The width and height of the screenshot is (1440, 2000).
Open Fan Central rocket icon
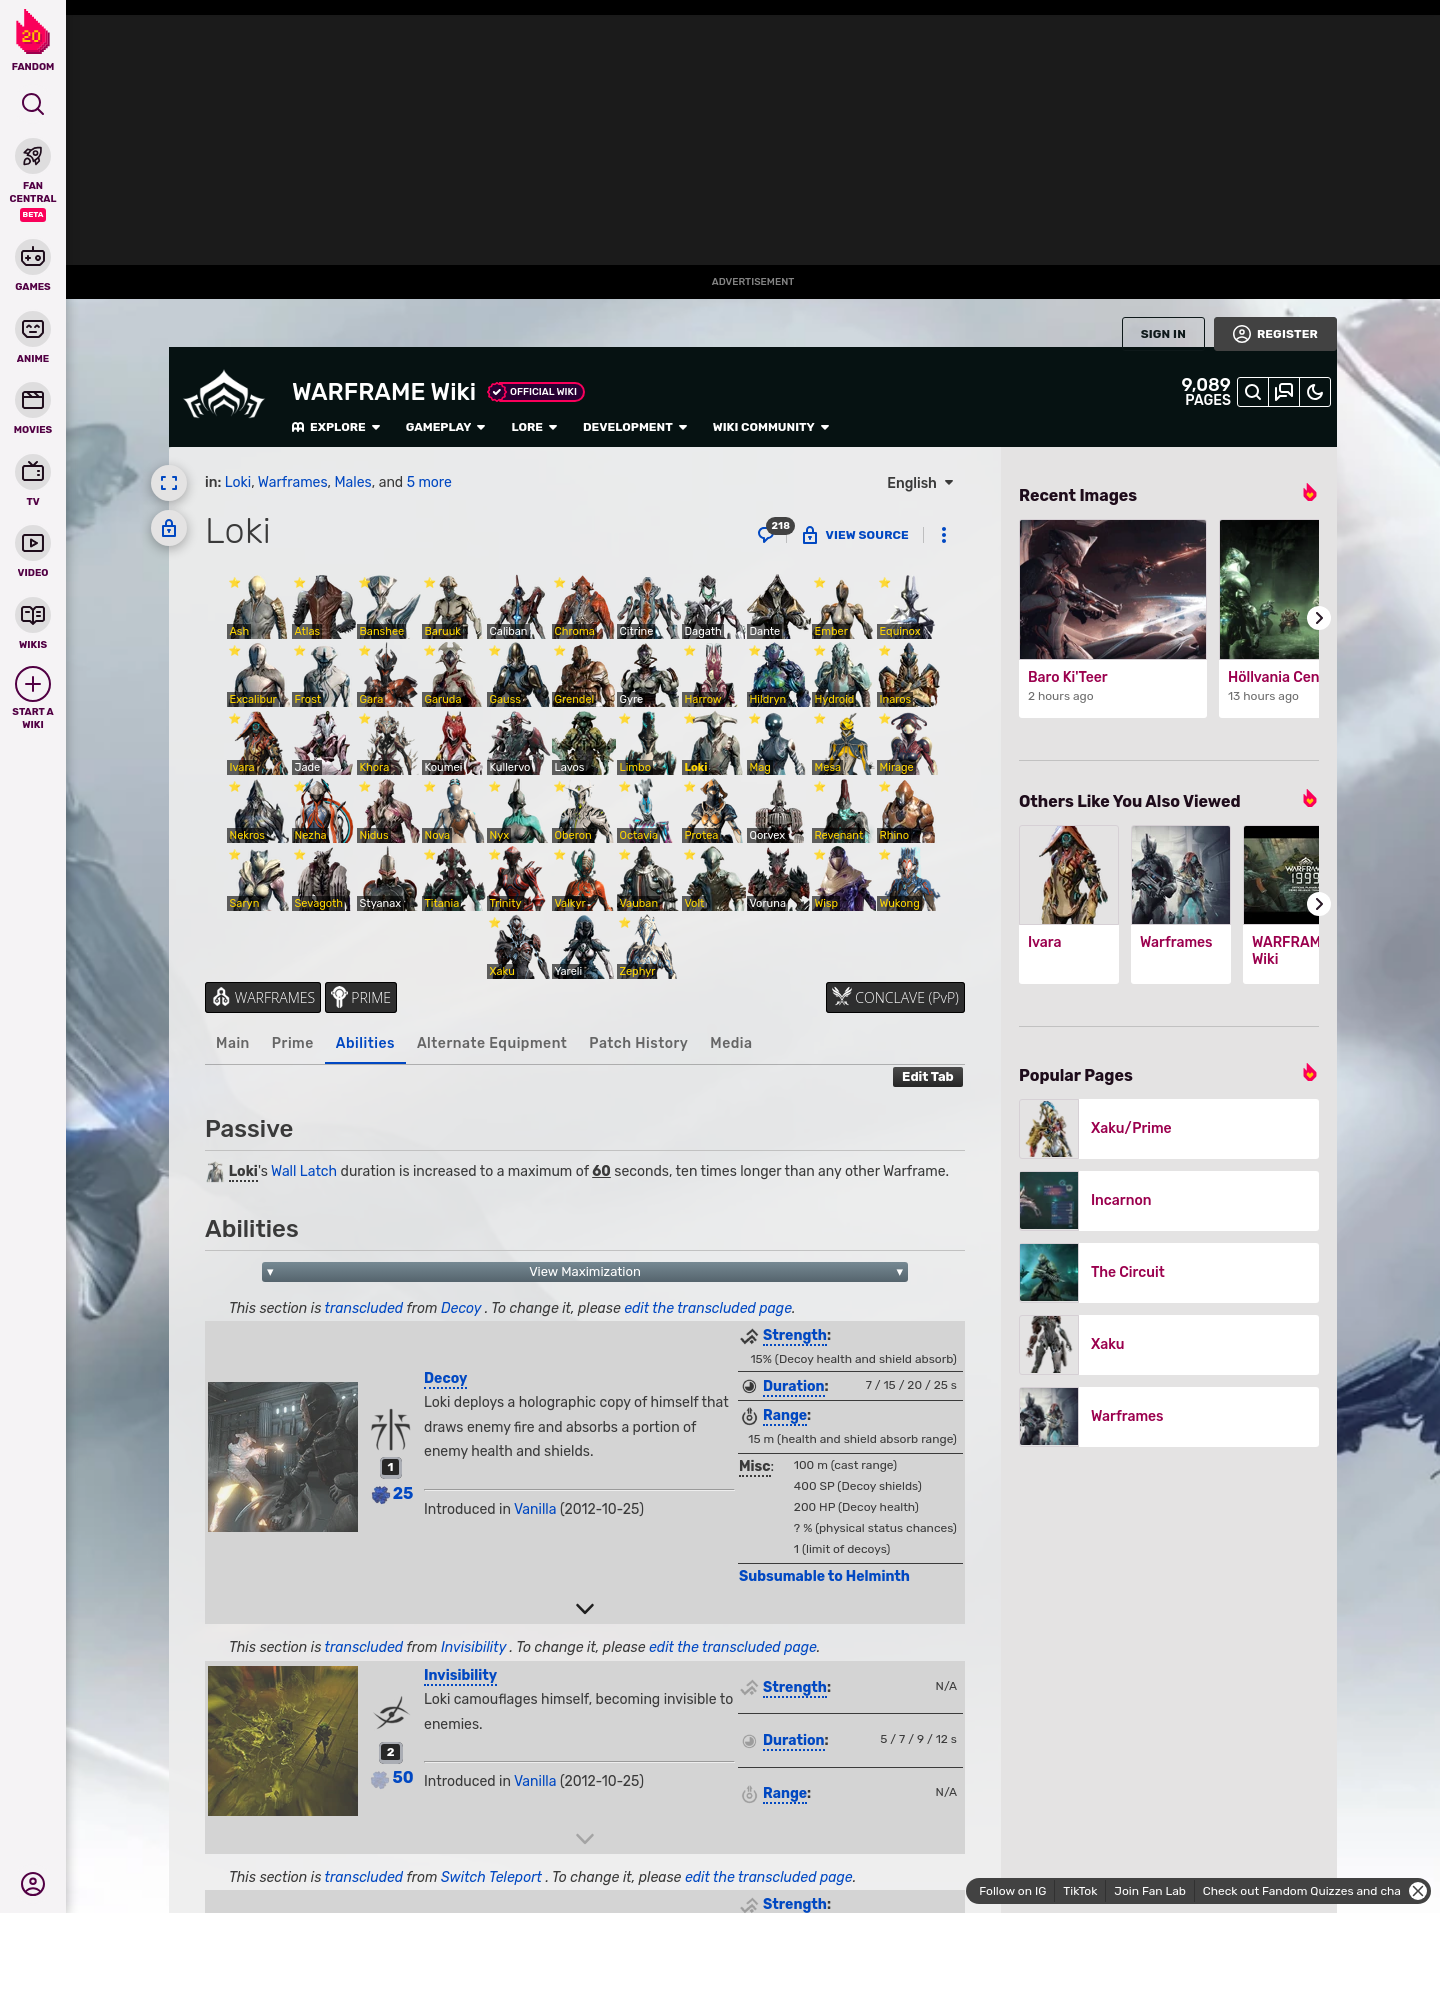point(33,157)
